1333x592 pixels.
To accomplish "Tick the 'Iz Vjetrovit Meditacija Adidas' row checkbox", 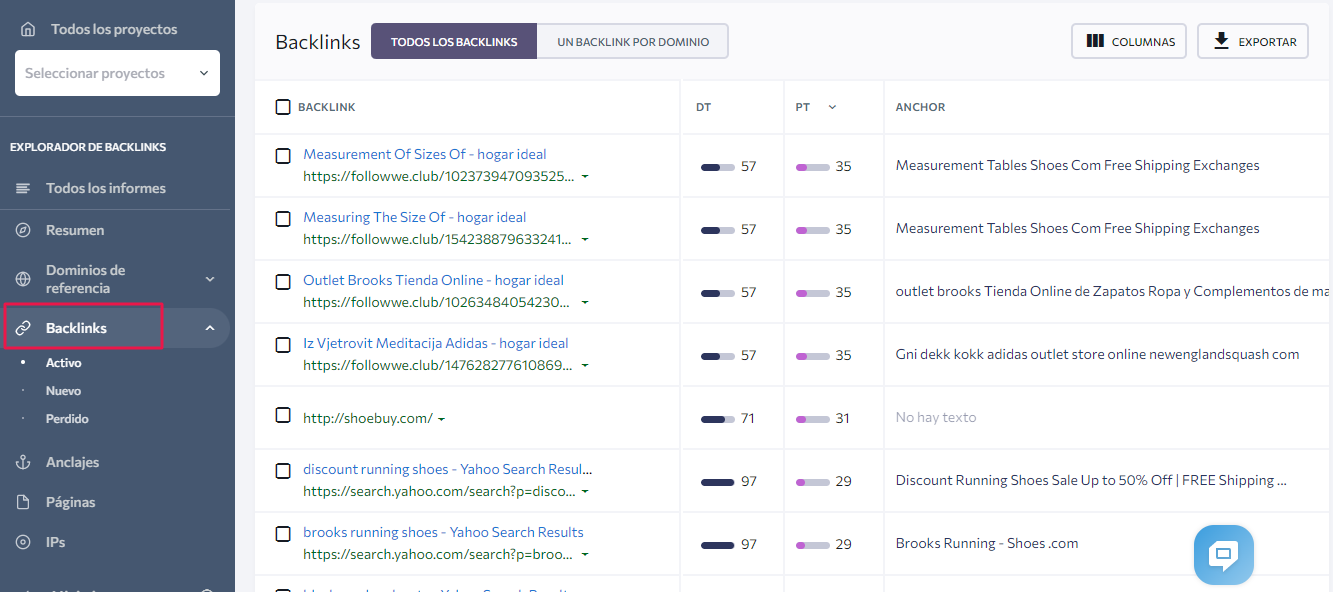I will click(x=283, y=345).
